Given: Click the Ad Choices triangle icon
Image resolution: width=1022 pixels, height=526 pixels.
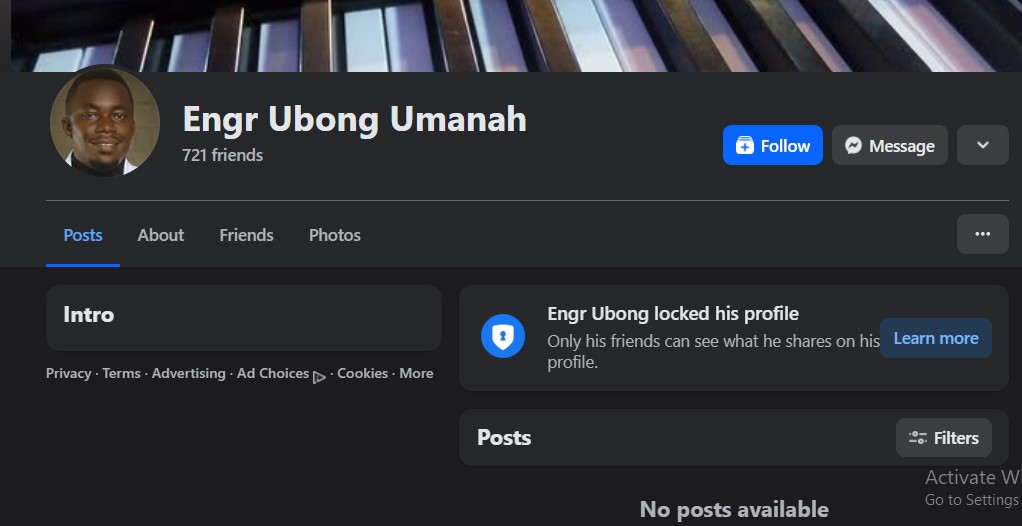Looking at the screenshot, I should coord(319,377).
